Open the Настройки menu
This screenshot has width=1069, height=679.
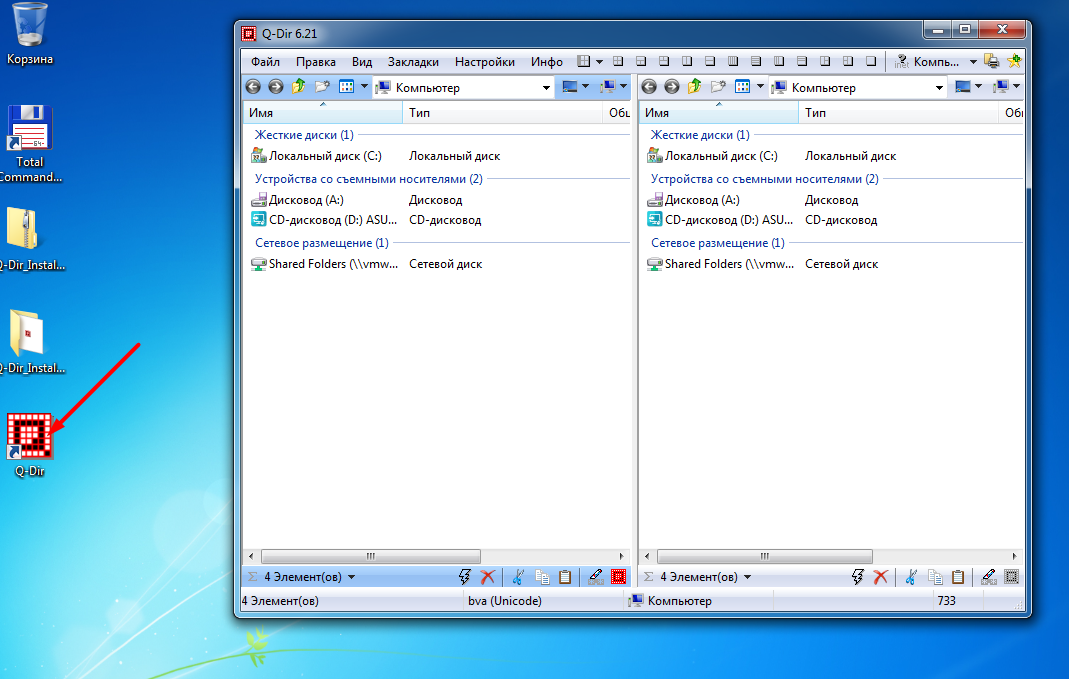pyautogui.click(x=485, y=61)
